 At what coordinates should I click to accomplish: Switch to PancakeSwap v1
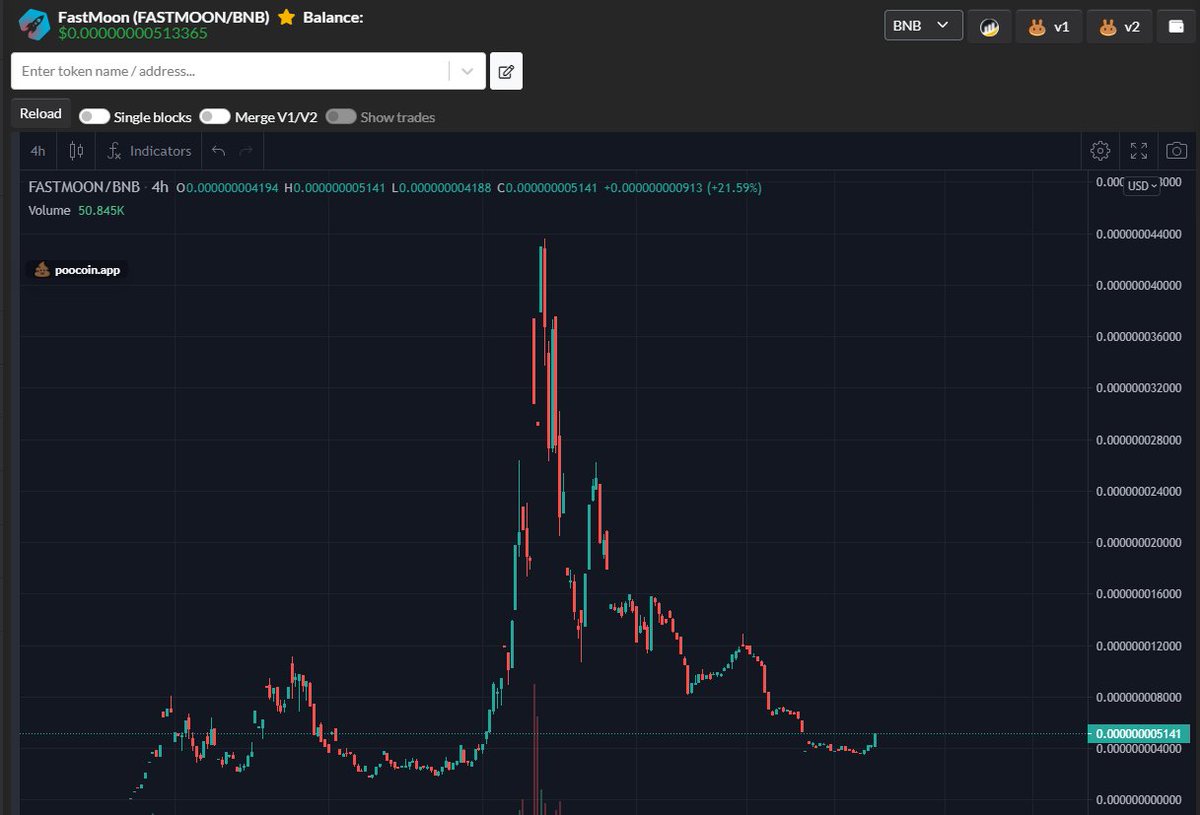1048,26
